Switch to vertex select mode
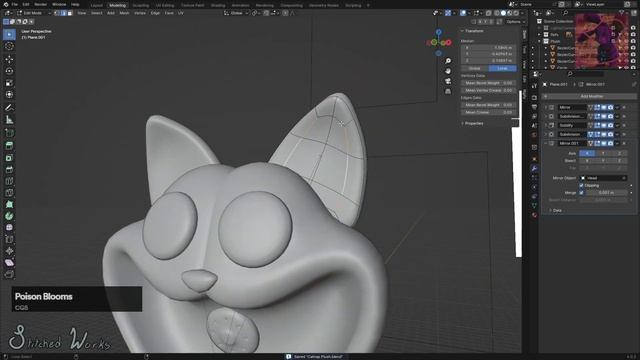The height and width of the screenshot is (360, 640). (57, 13)
